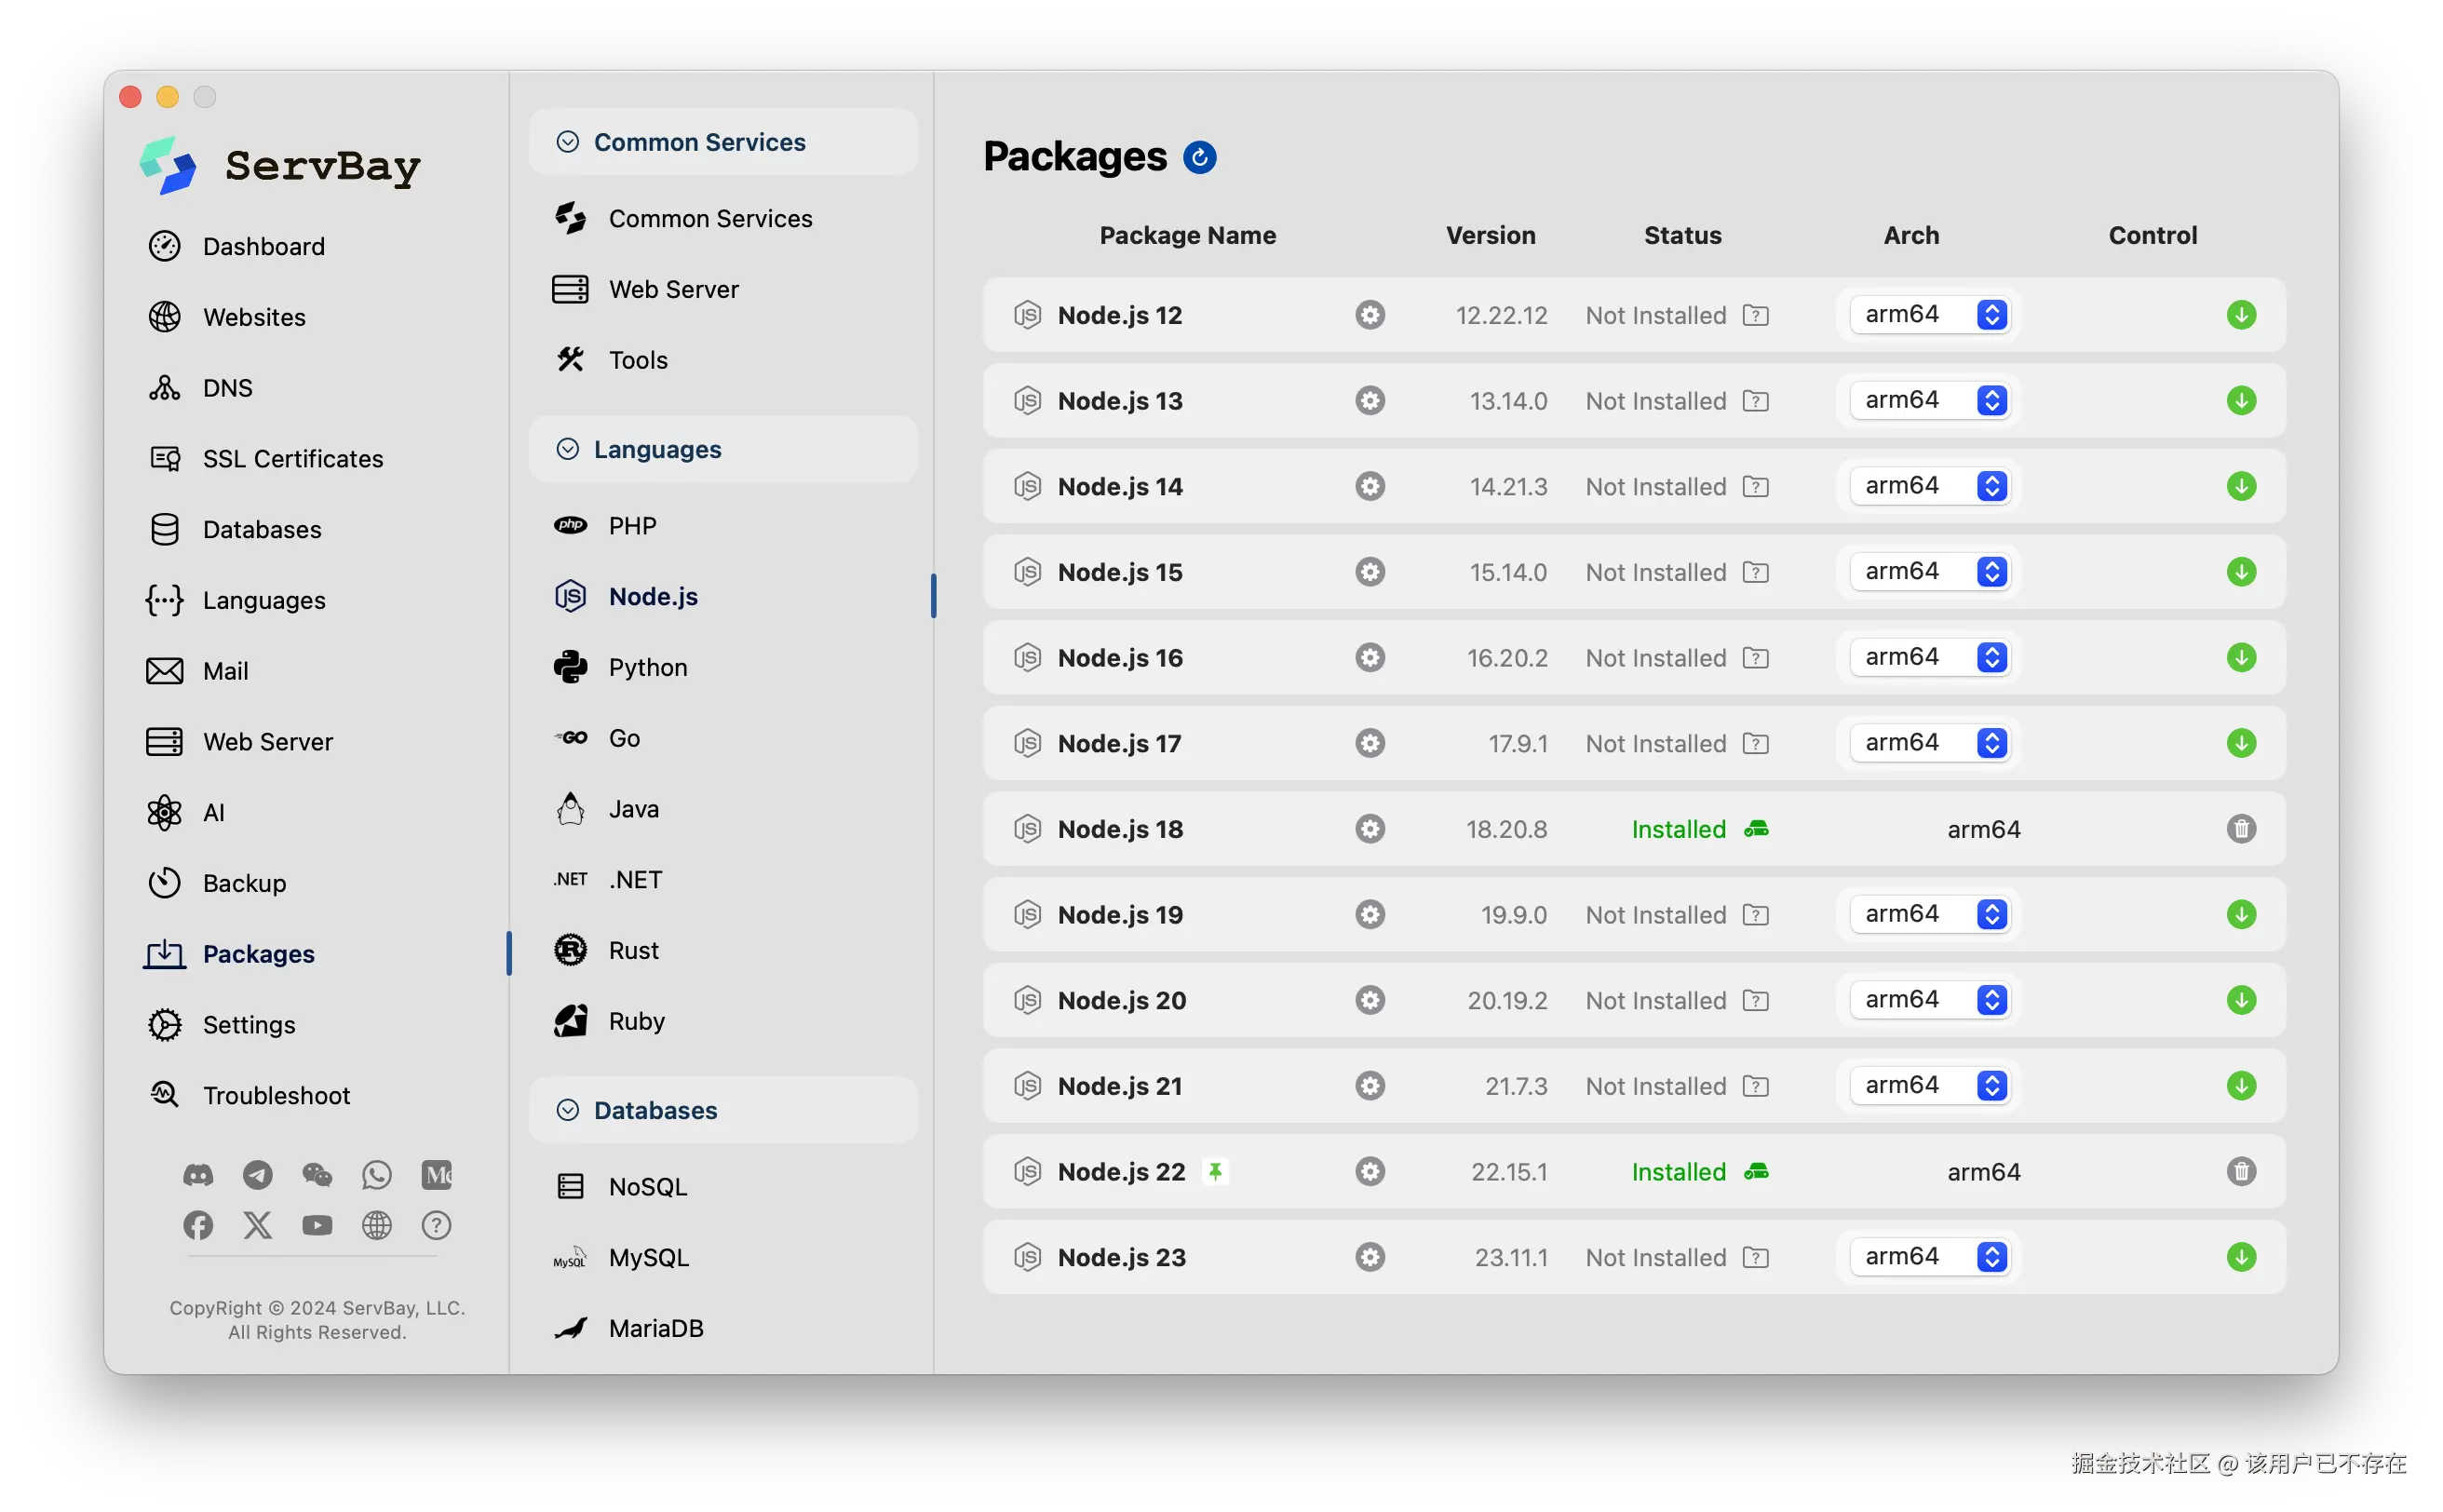Open settings gear for Node.js 20
The width and height of the screenshot is (2443, 1512).
[1370, 1000]
